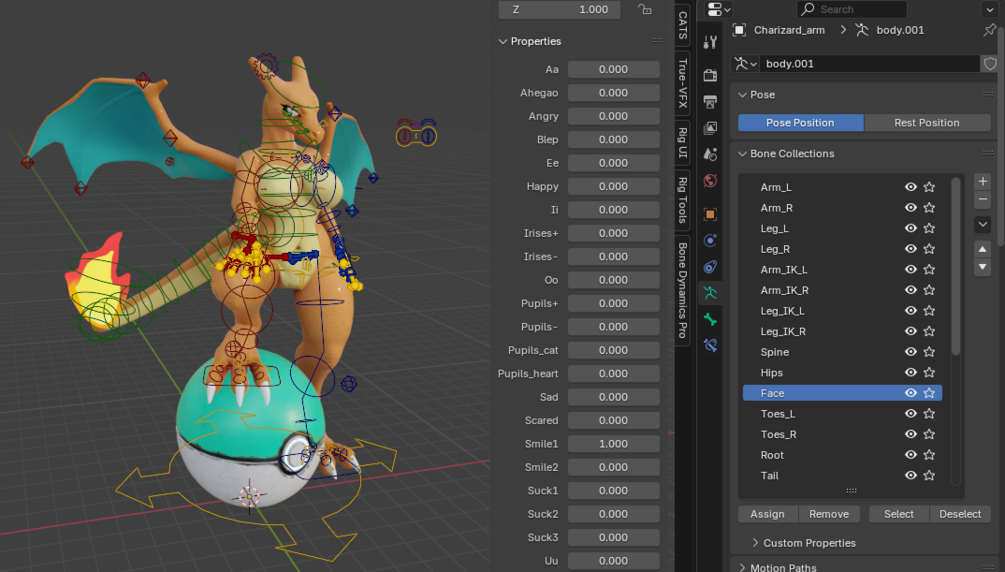1005x572 pixels.
Task: Click the Z scale value field
Action: click(x=560, y=9)
